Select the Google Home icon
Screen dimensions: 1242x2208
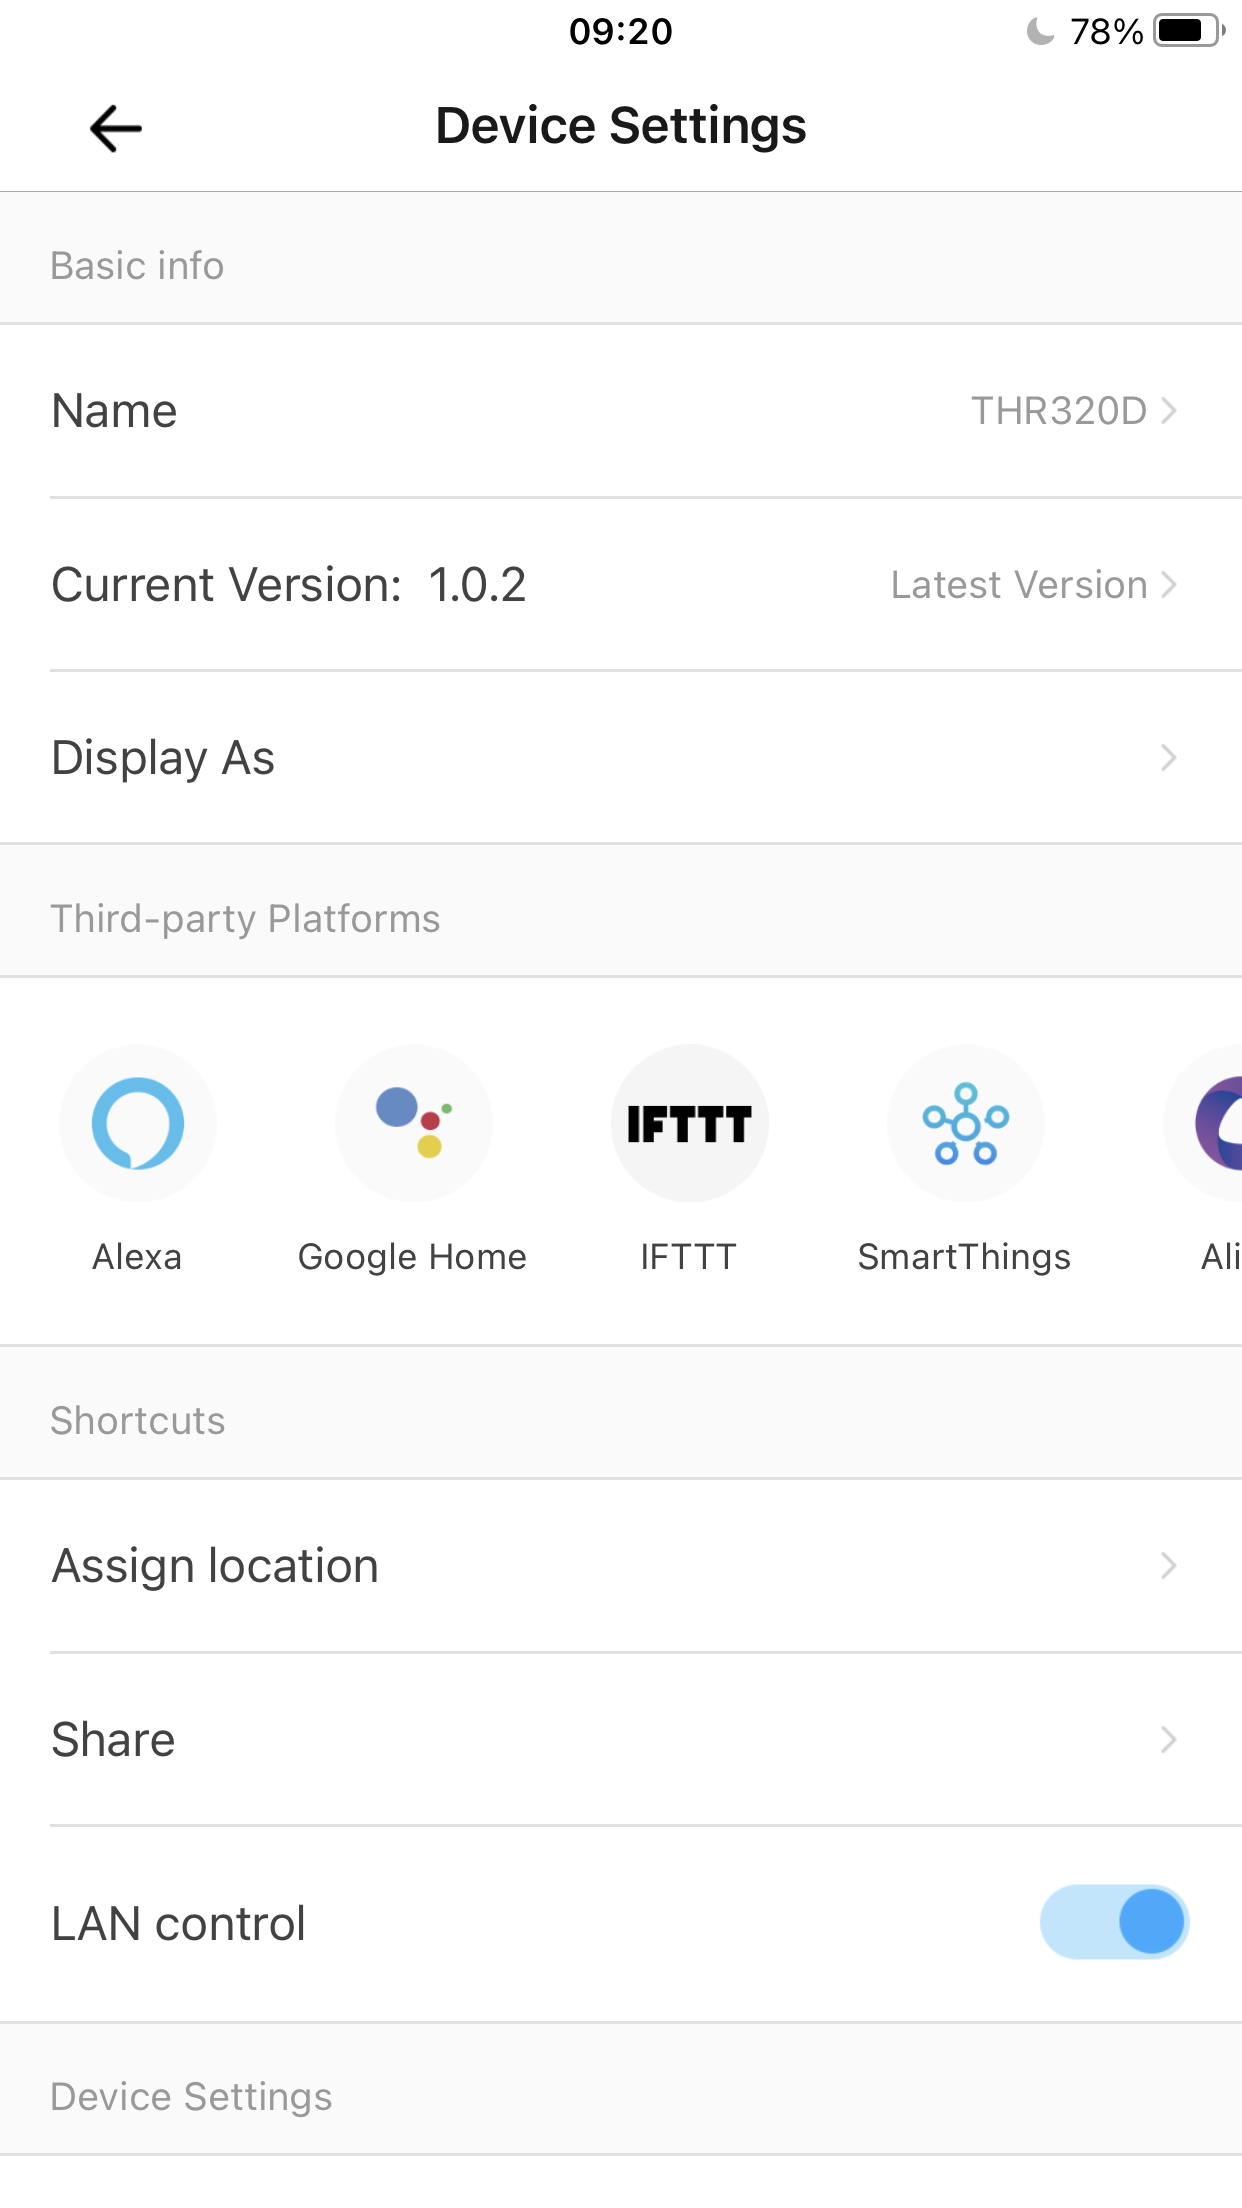(x=413, y=1123)
